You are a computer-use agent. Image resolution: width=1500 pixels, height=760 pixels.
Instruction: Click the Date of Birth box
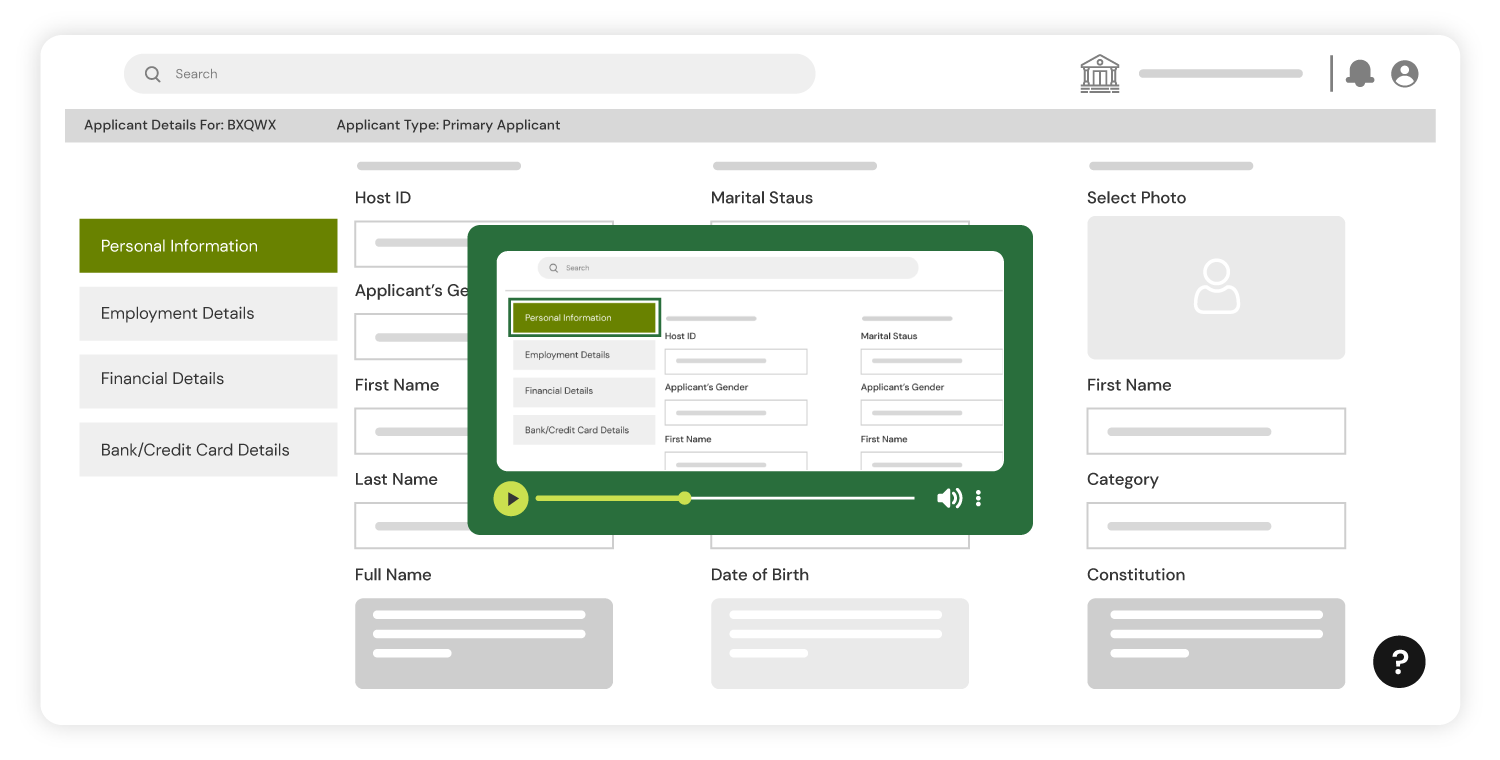(x=840, y=643)
